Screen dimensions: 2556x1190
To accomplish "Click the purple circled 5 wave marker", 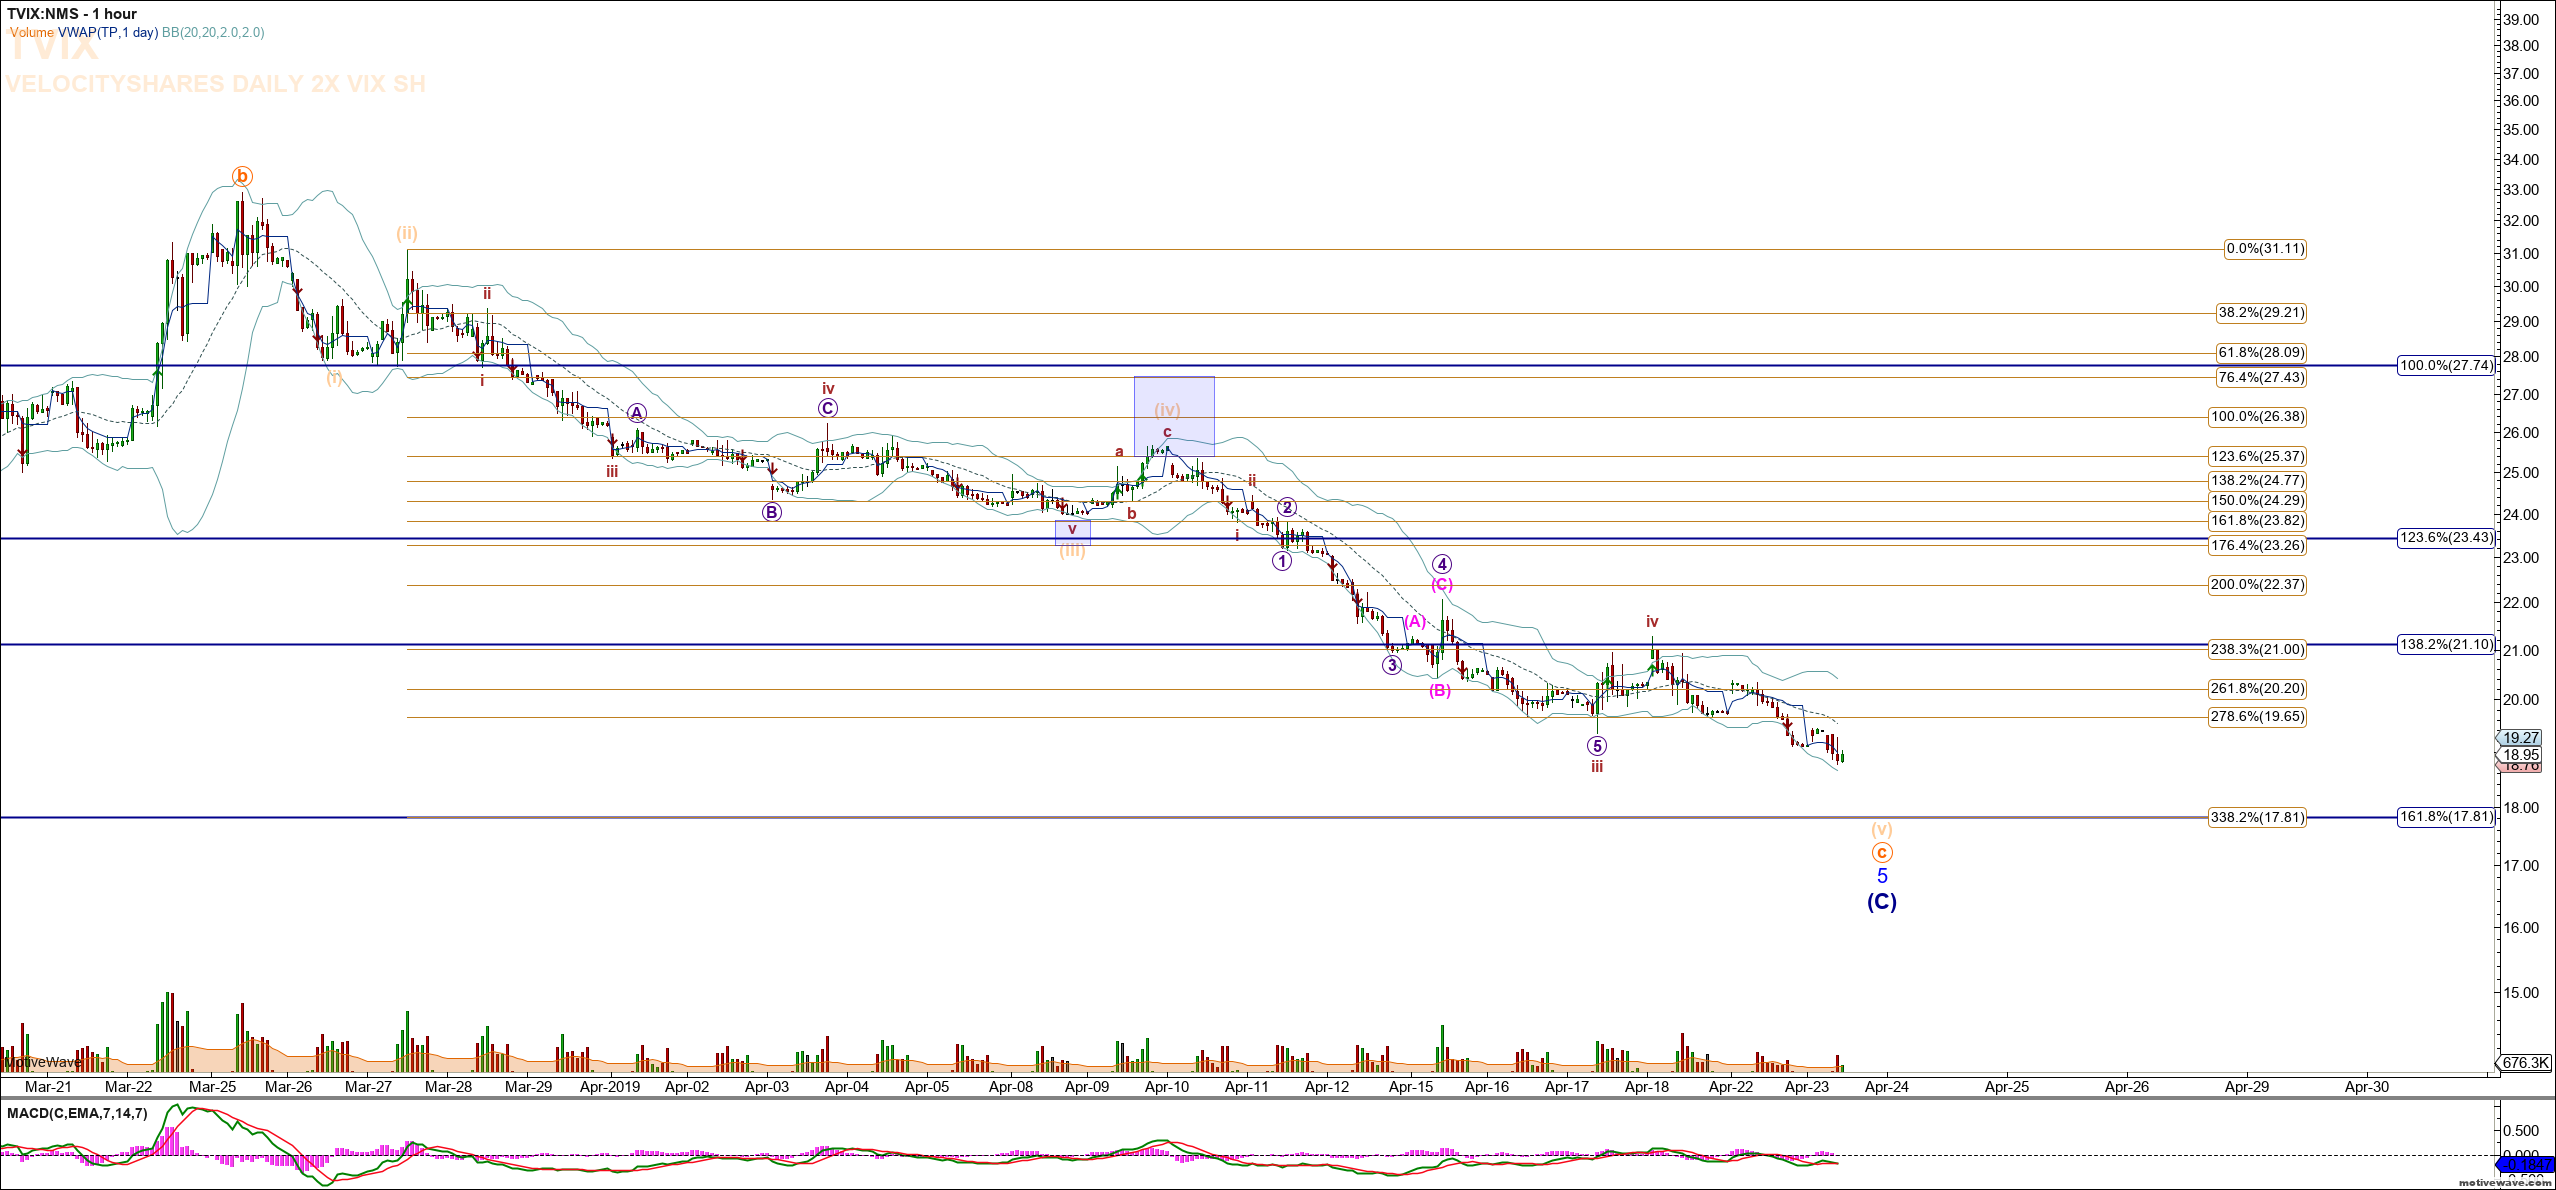I will click(x=1597, y=746).
